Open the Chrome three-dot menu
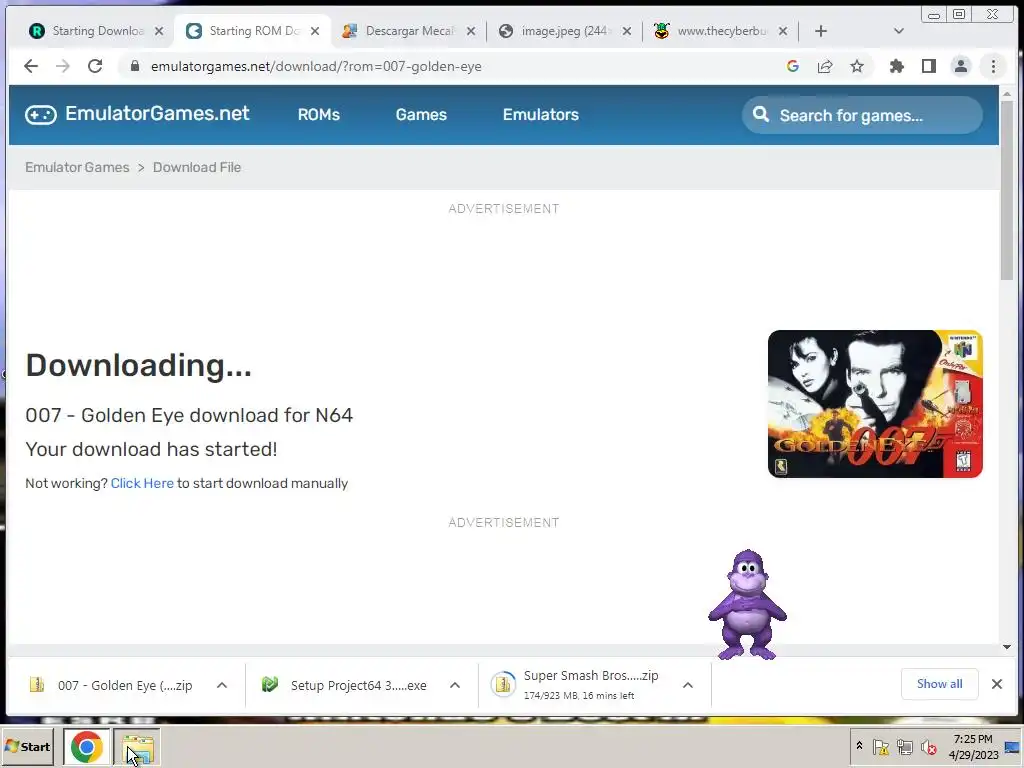 993,66
